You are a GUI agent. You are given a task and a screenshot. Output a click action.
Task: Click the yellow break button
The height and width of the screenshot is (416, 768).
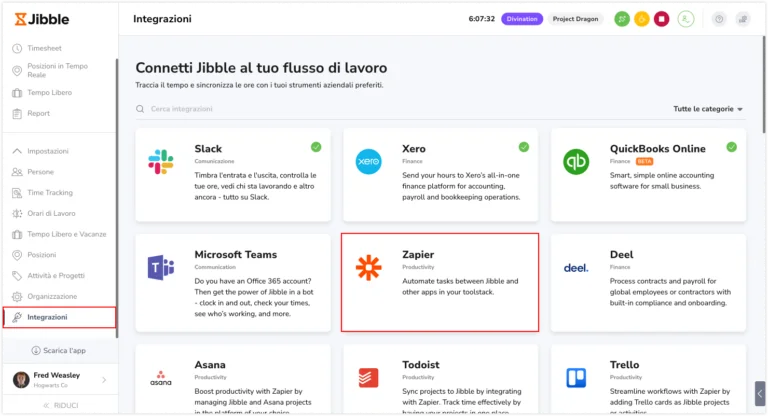642,19
